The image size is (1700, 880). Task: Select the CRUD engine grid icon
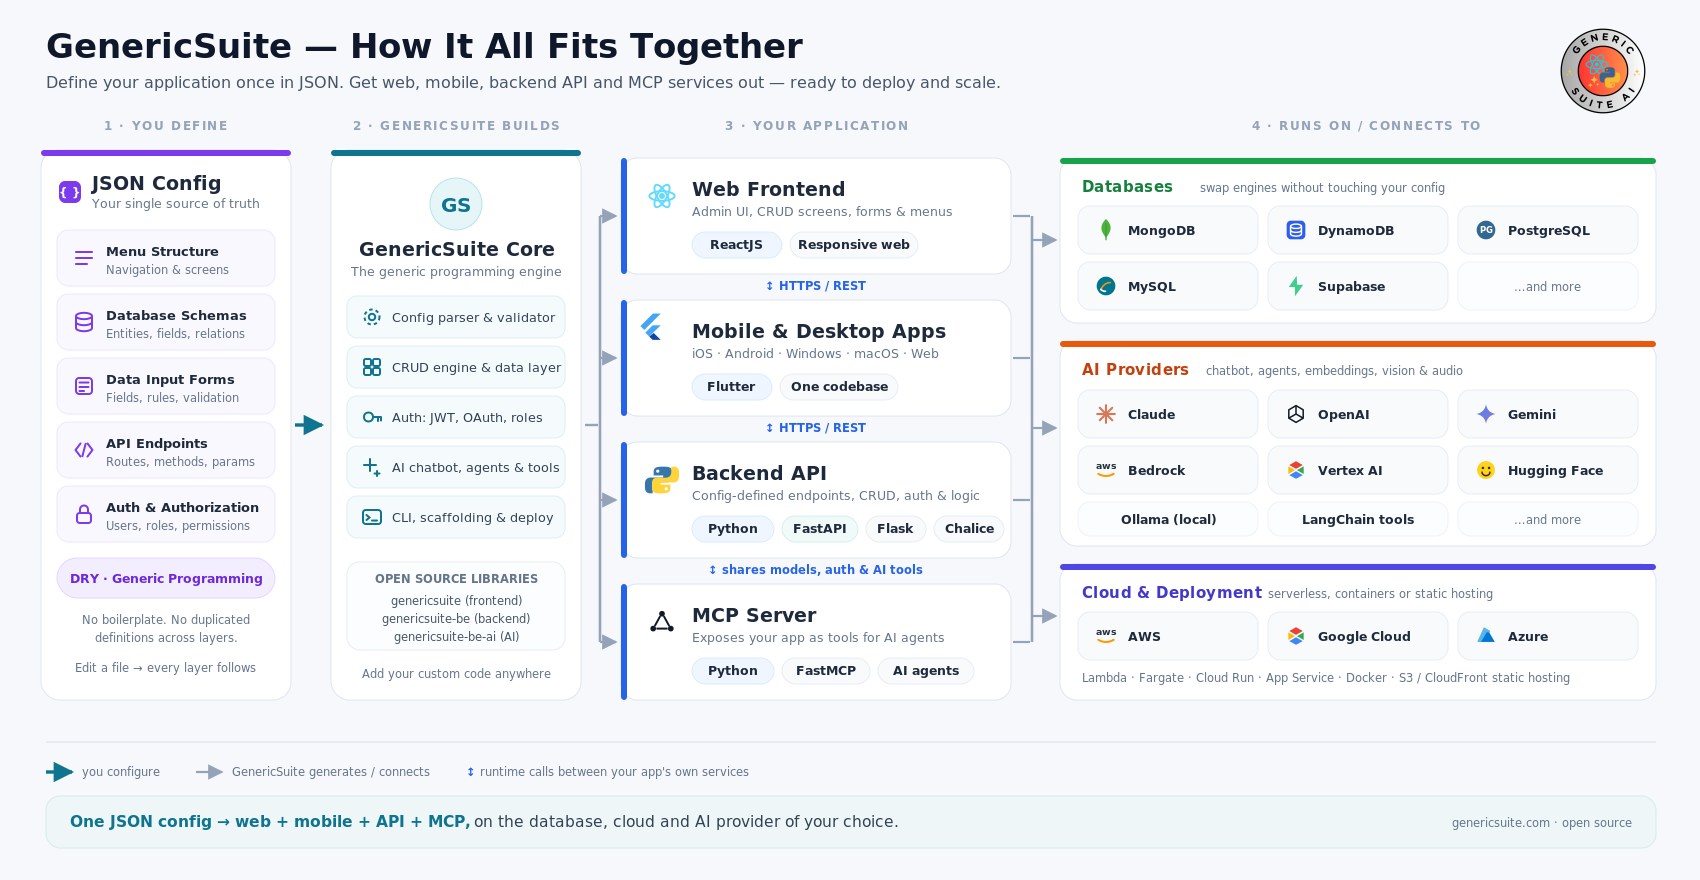[372, 367]
